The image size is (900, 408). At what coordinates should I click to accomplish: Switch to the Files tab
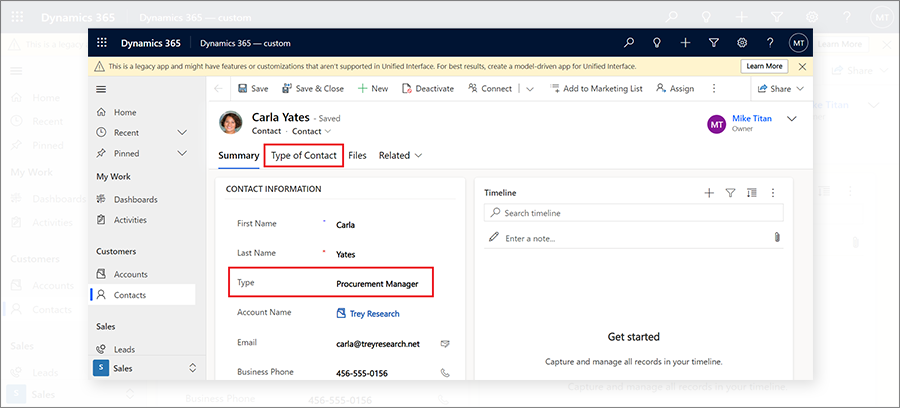pos(358,156)
